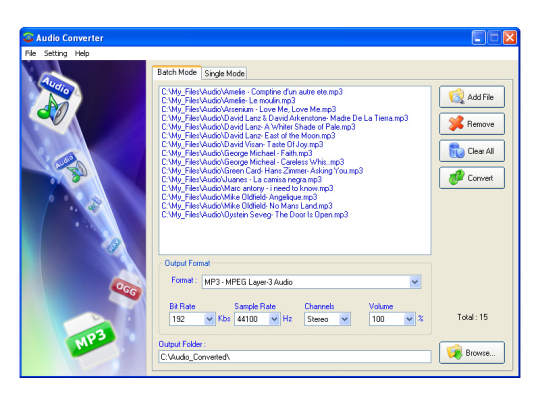Select file A Whiter Shade of Pale.mp3
This screenshot has height=405, width=540.
click(x=258, y=127)
